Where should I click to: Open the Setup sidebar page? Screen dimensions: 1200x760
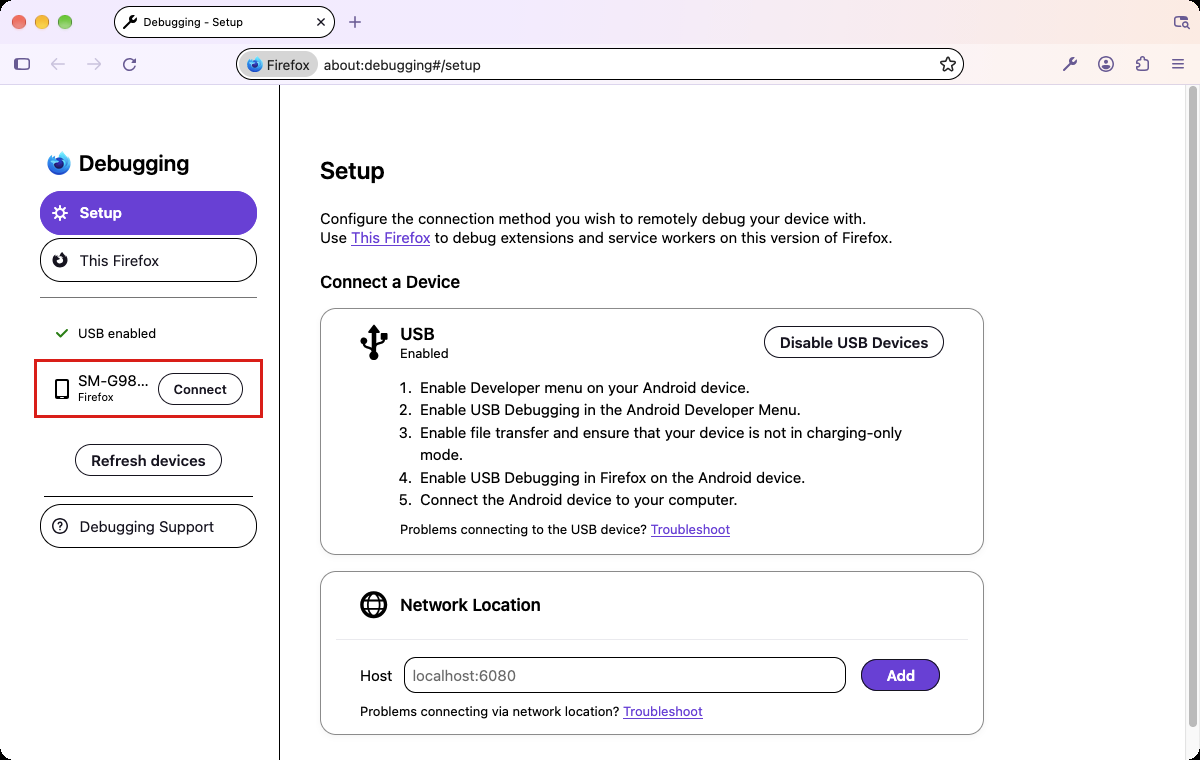coord(148,213)
